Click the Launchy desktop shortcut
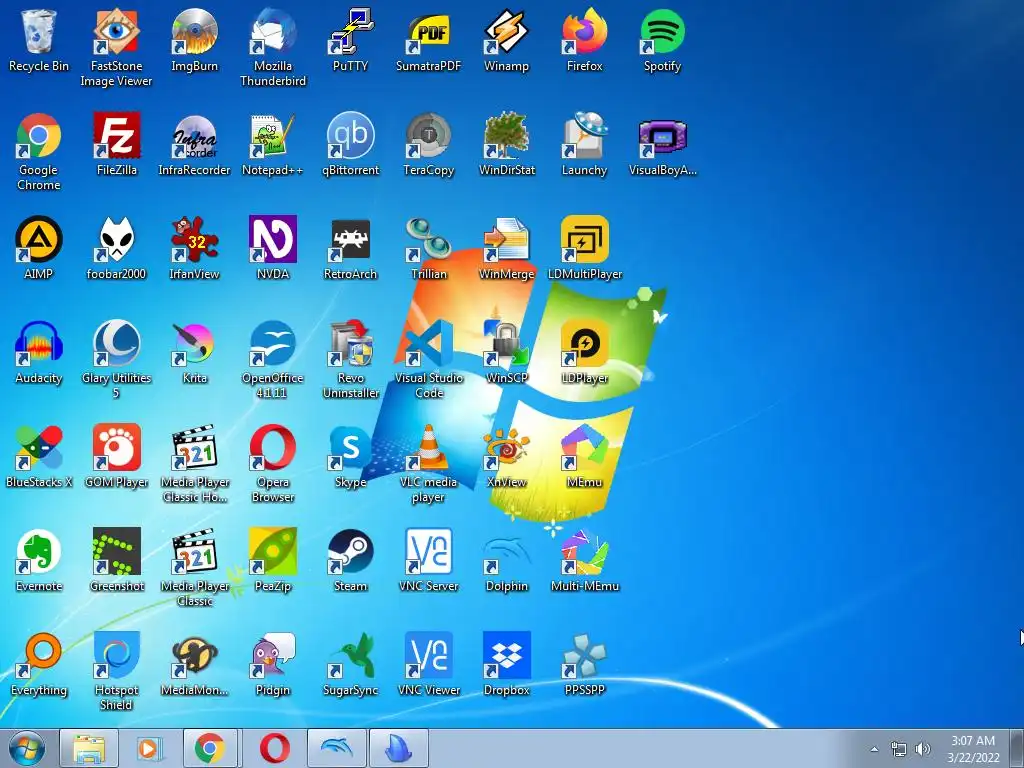Screen dimensions: 1024x768 (x=584, y=136)
